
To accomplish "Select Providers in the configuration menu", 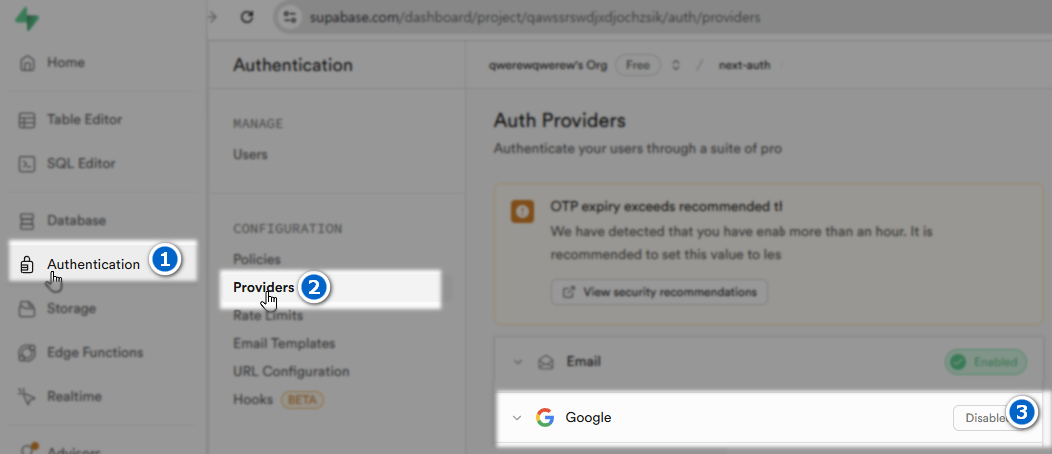I will tap(264, 288).
